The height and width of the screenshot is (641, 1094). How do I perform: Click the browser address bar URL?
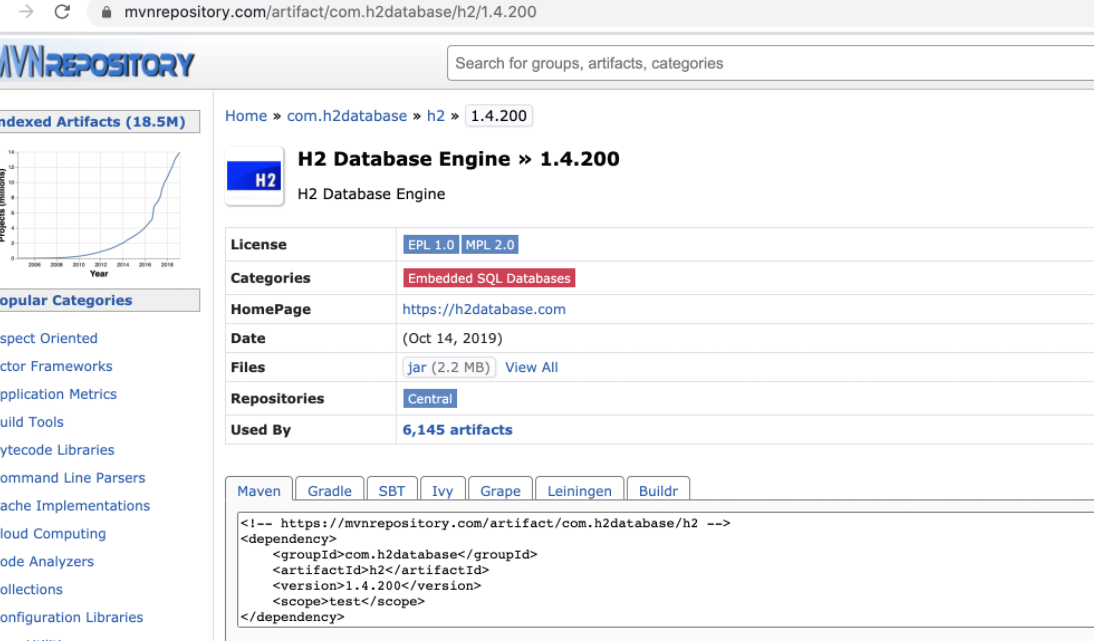pos(330,13)
